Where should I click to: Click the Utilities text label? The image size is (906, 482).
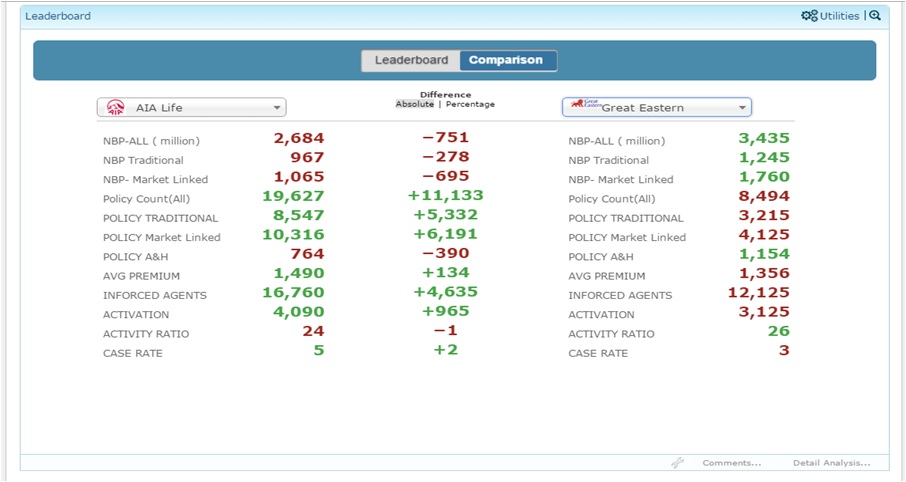tap(840, 16)
